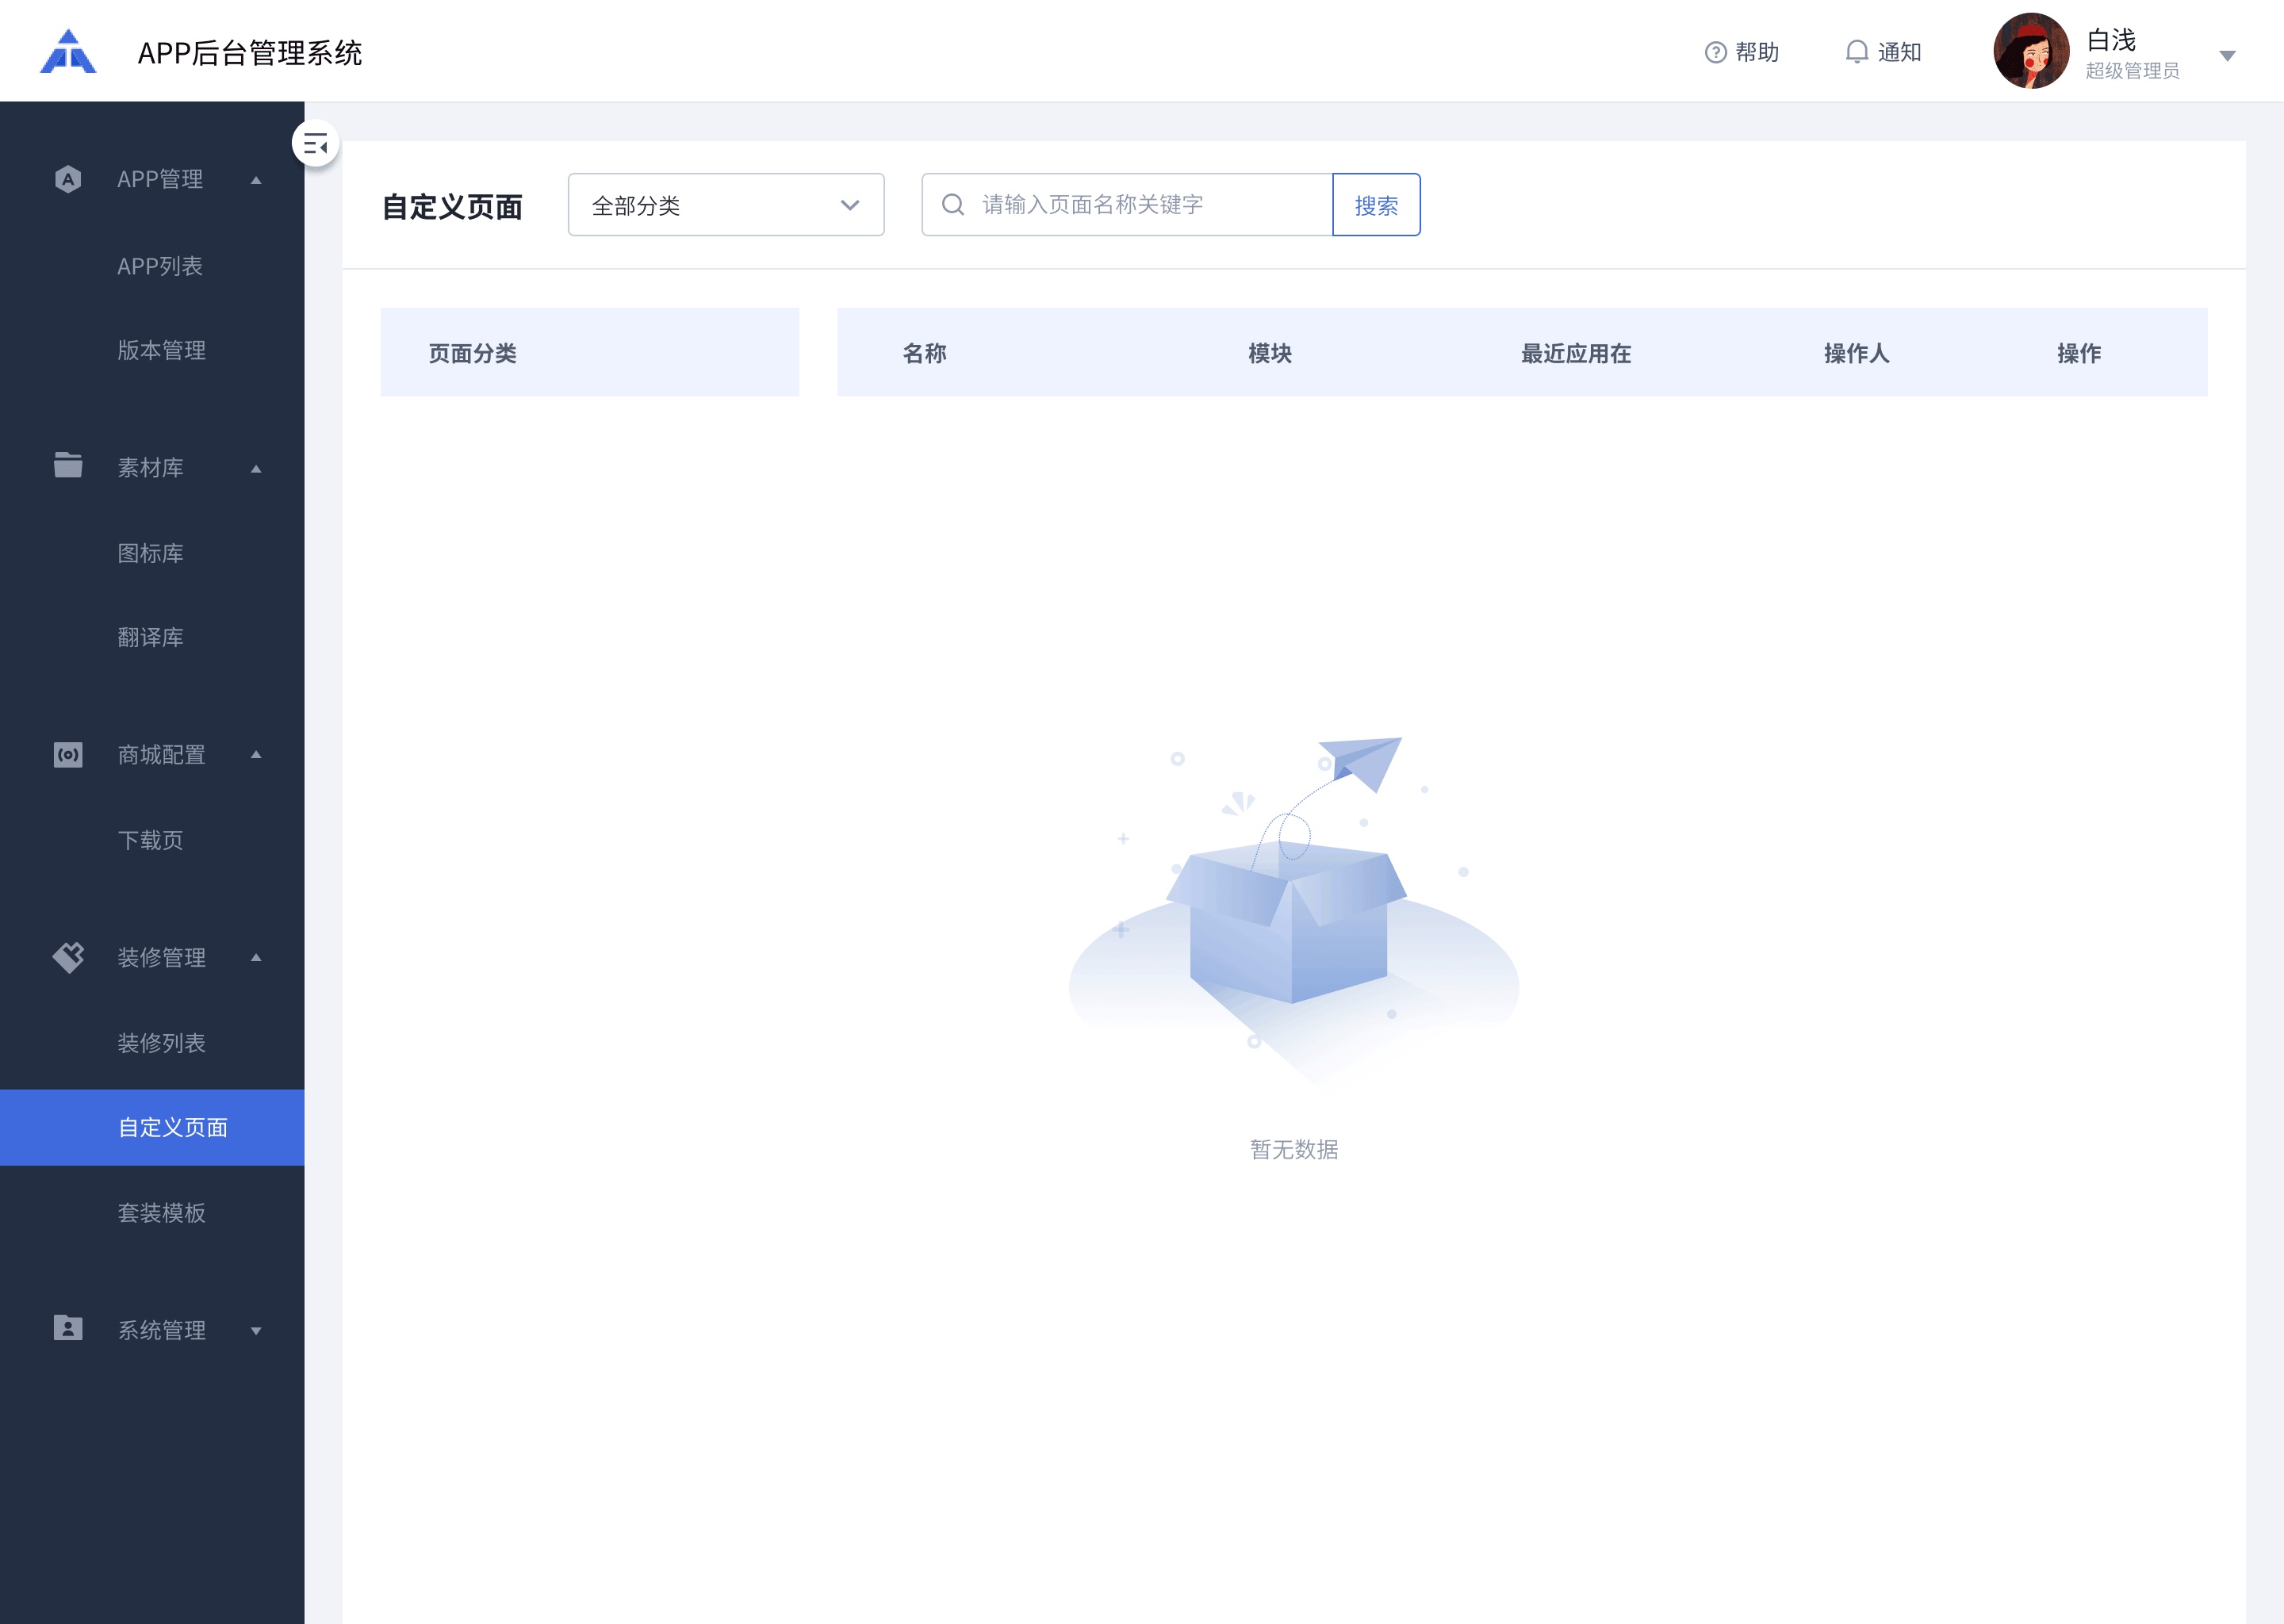The width and height of the screenshot is (2284, 1624).
Task: Open notifications via the bell icon
Action: [1856, 52]
